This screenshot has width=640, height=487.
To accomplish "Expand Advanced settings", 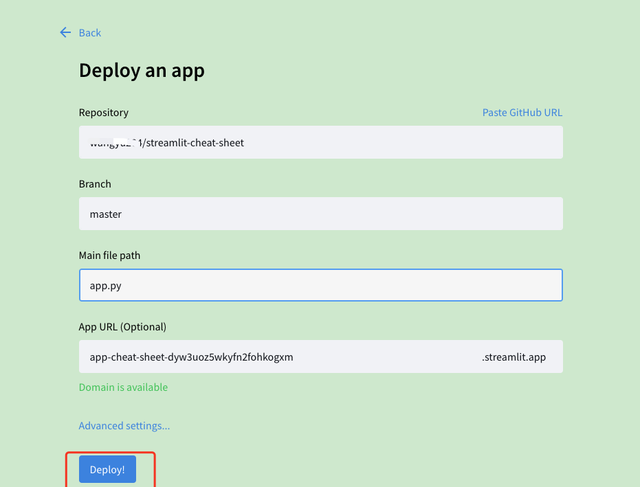I will (x=124, y=425).
